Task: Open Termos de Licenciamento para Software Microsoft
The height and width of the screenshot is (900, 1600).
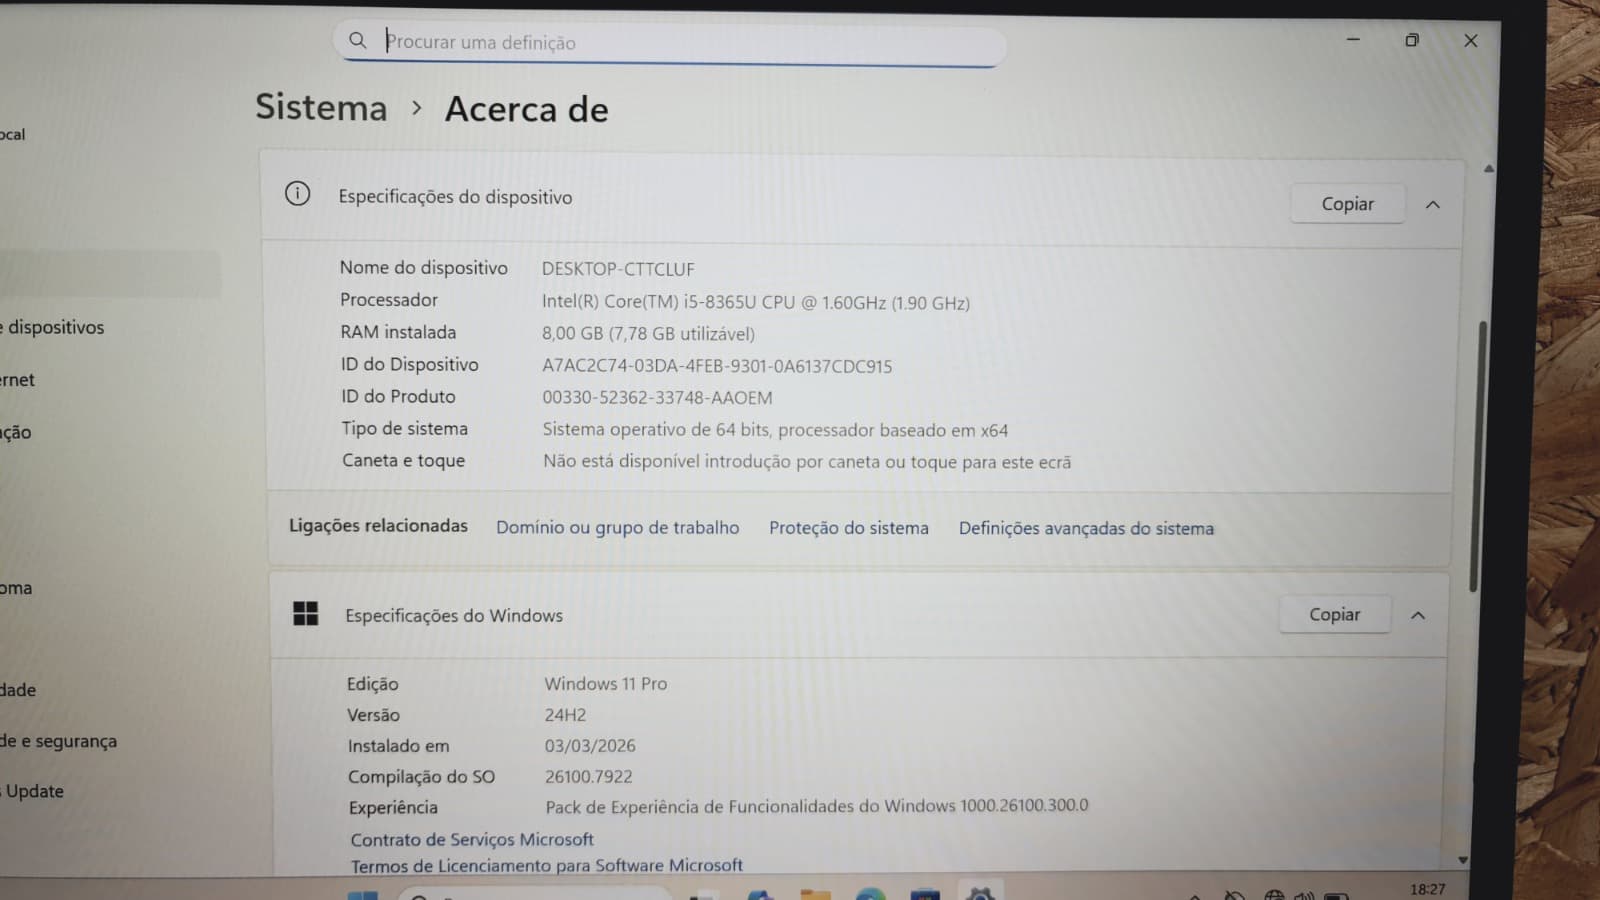Action: [x=547, y=865]
